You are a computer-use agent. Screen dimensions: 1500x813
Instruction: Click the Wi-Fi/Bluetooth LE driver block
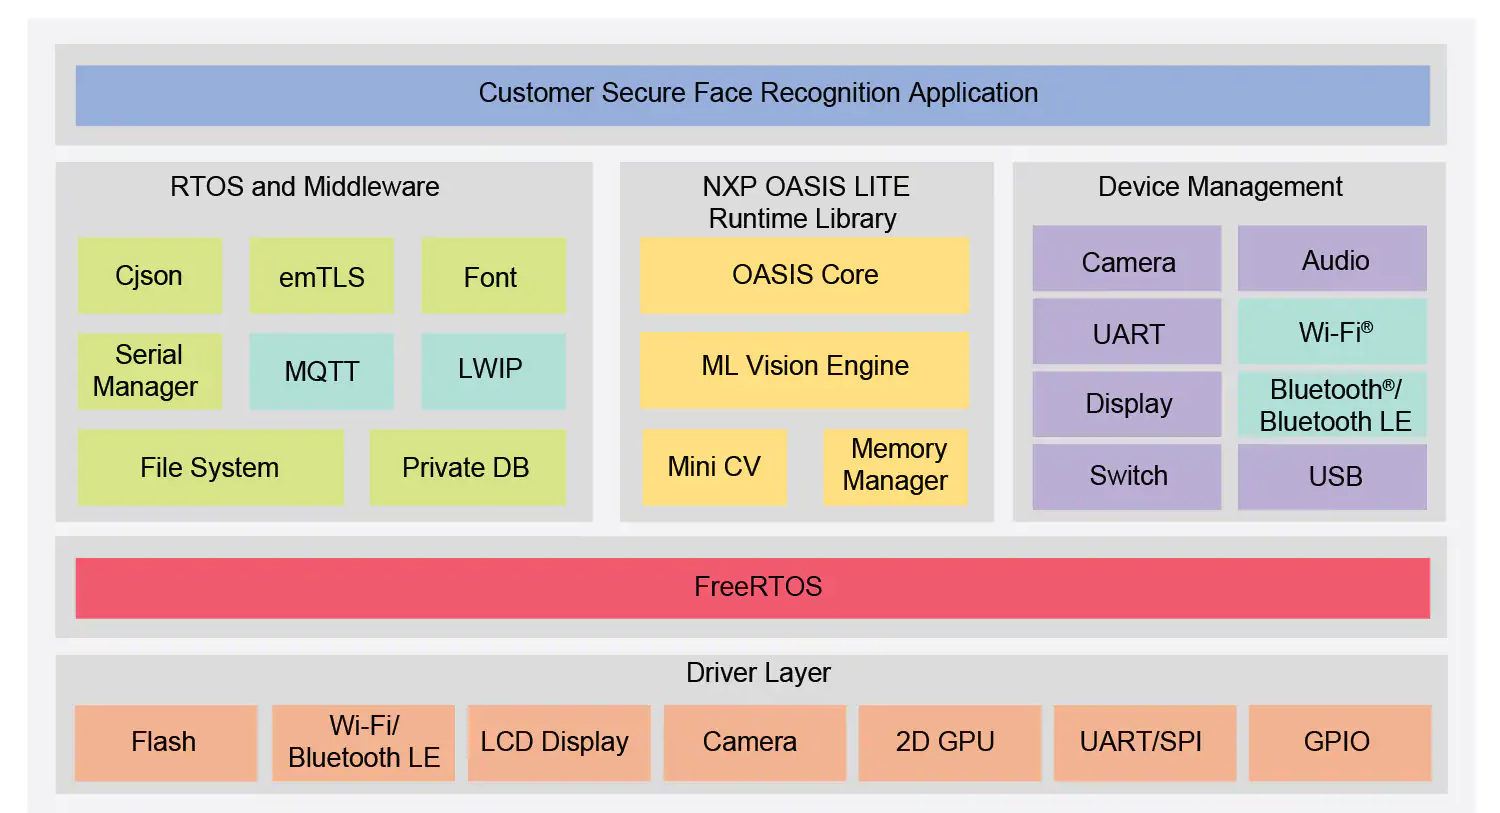pyautogui.click(x=363, y=743)
